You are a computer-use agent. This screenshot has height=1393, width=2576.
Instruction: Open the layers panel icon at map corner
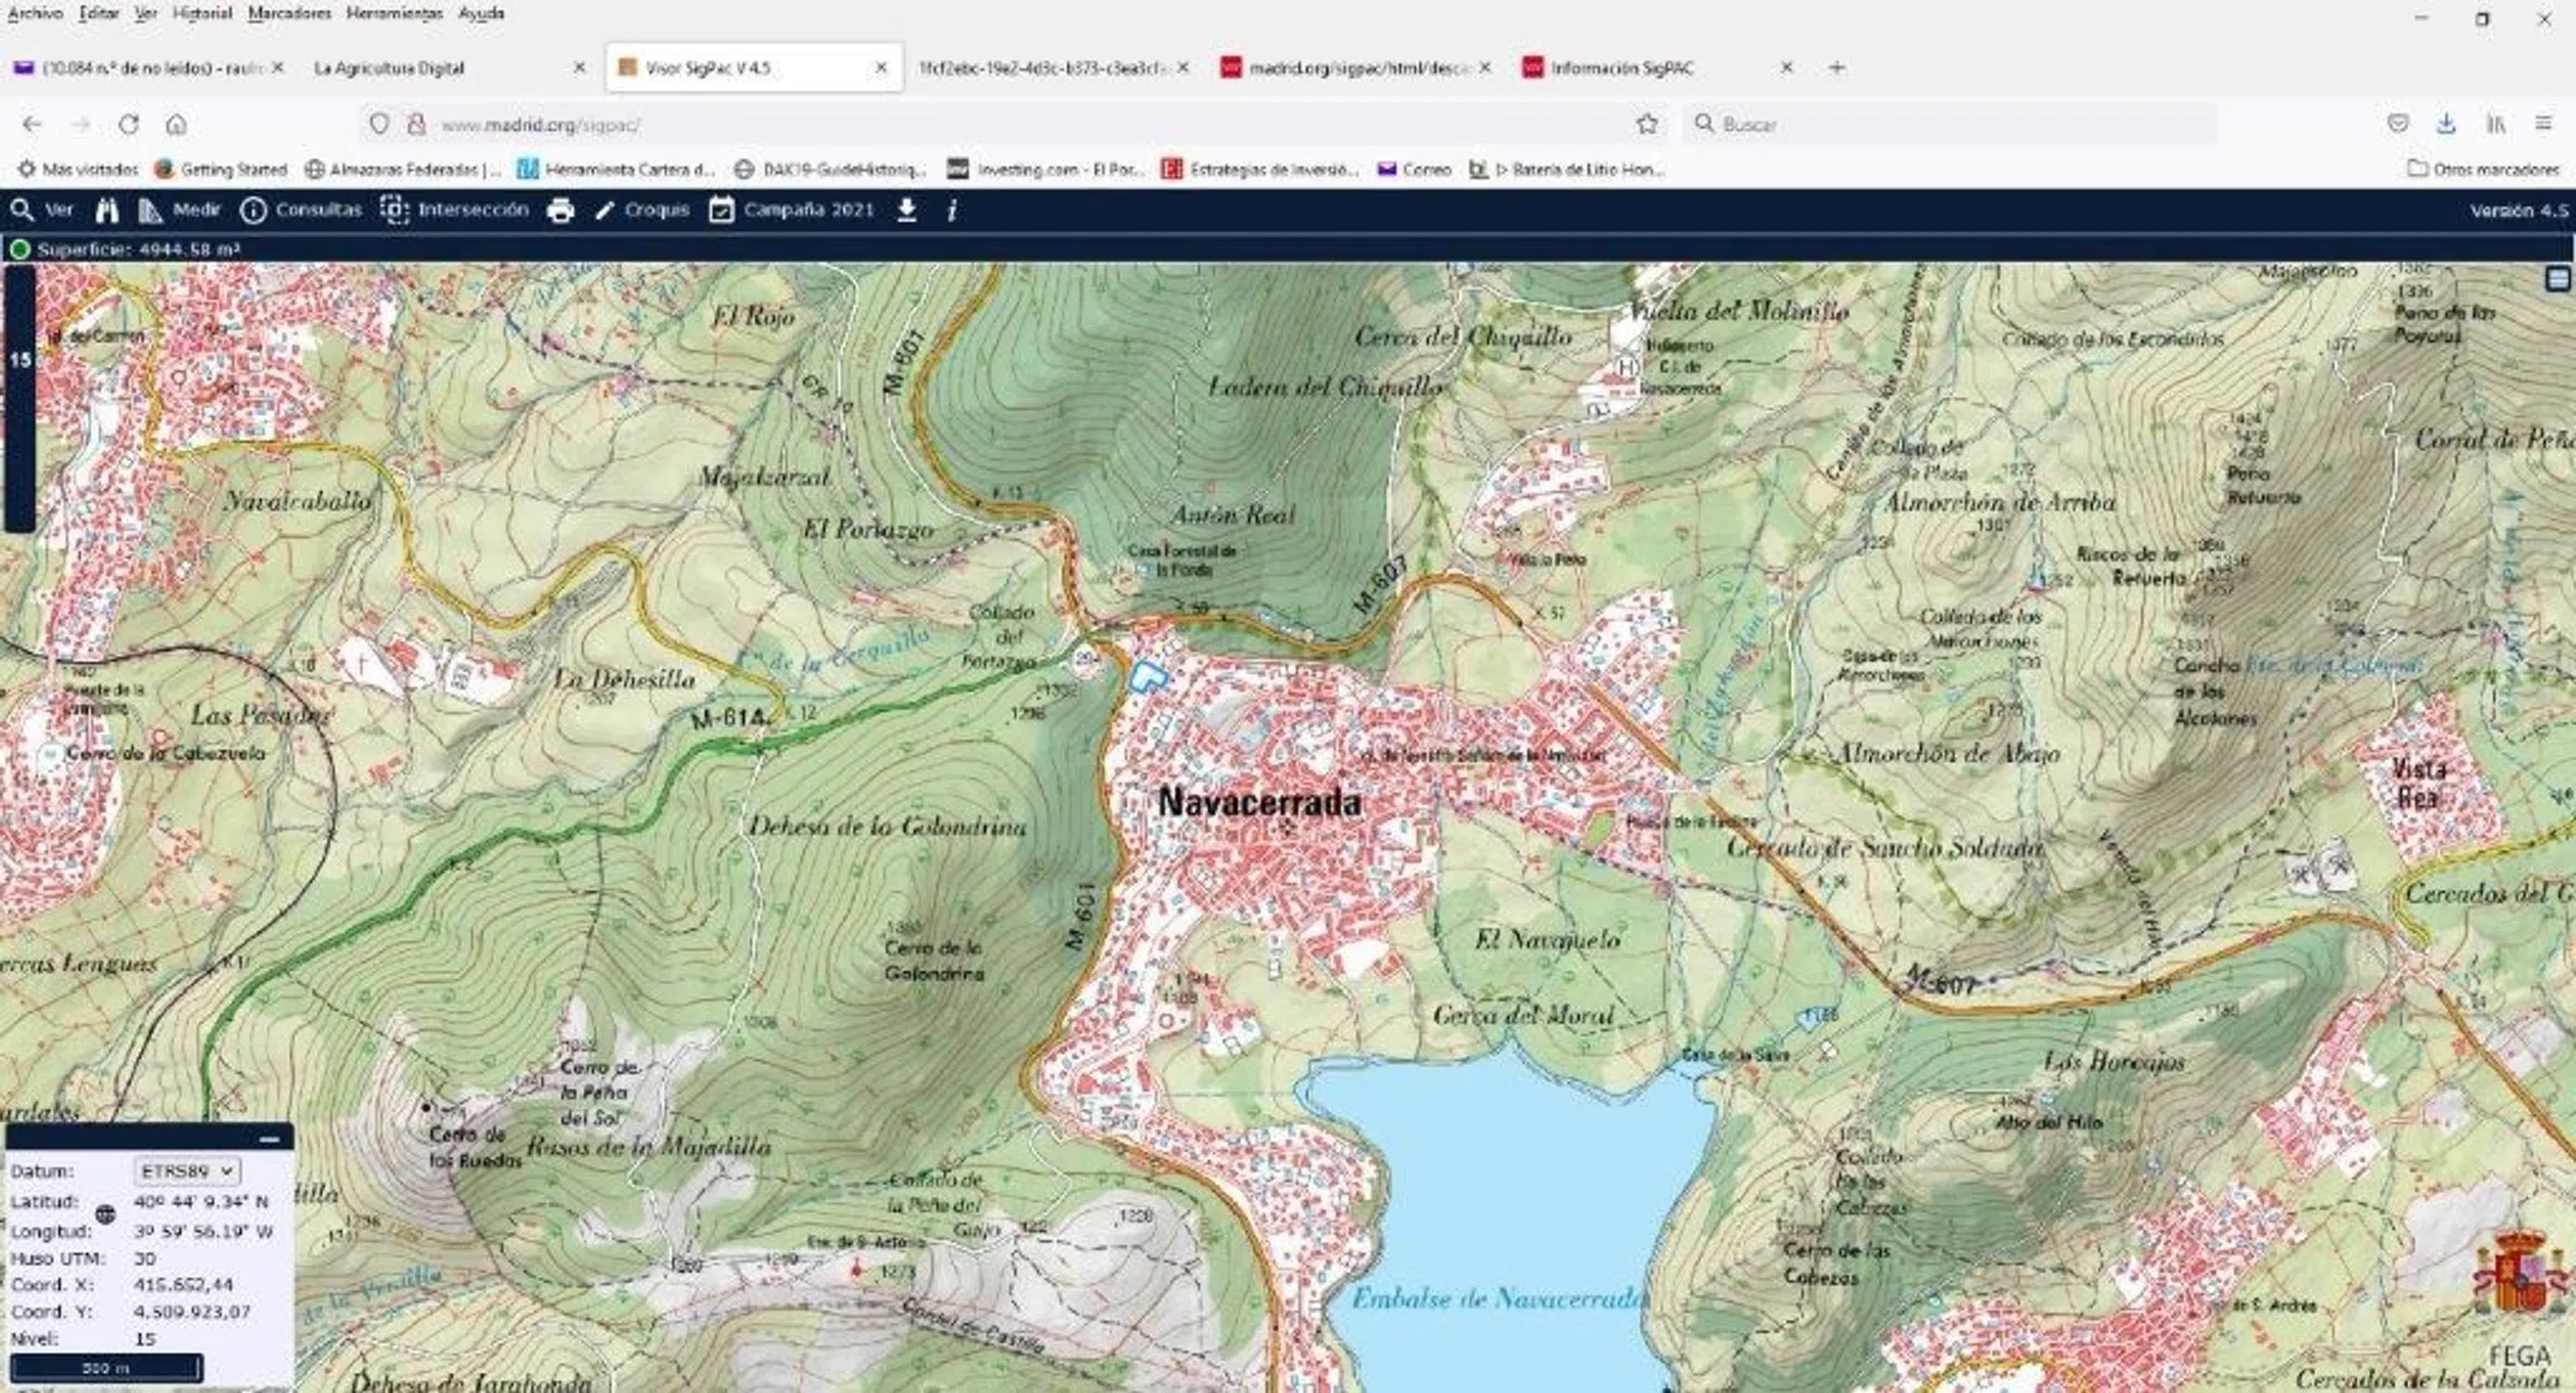pos(2558,279)
